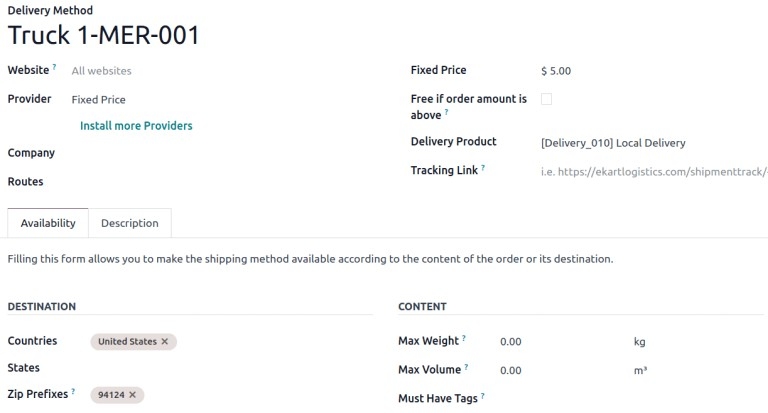The width and height of the screenshot is (768, 413).
Task: Show help for Tracking Link
Action: click(483, 168)
